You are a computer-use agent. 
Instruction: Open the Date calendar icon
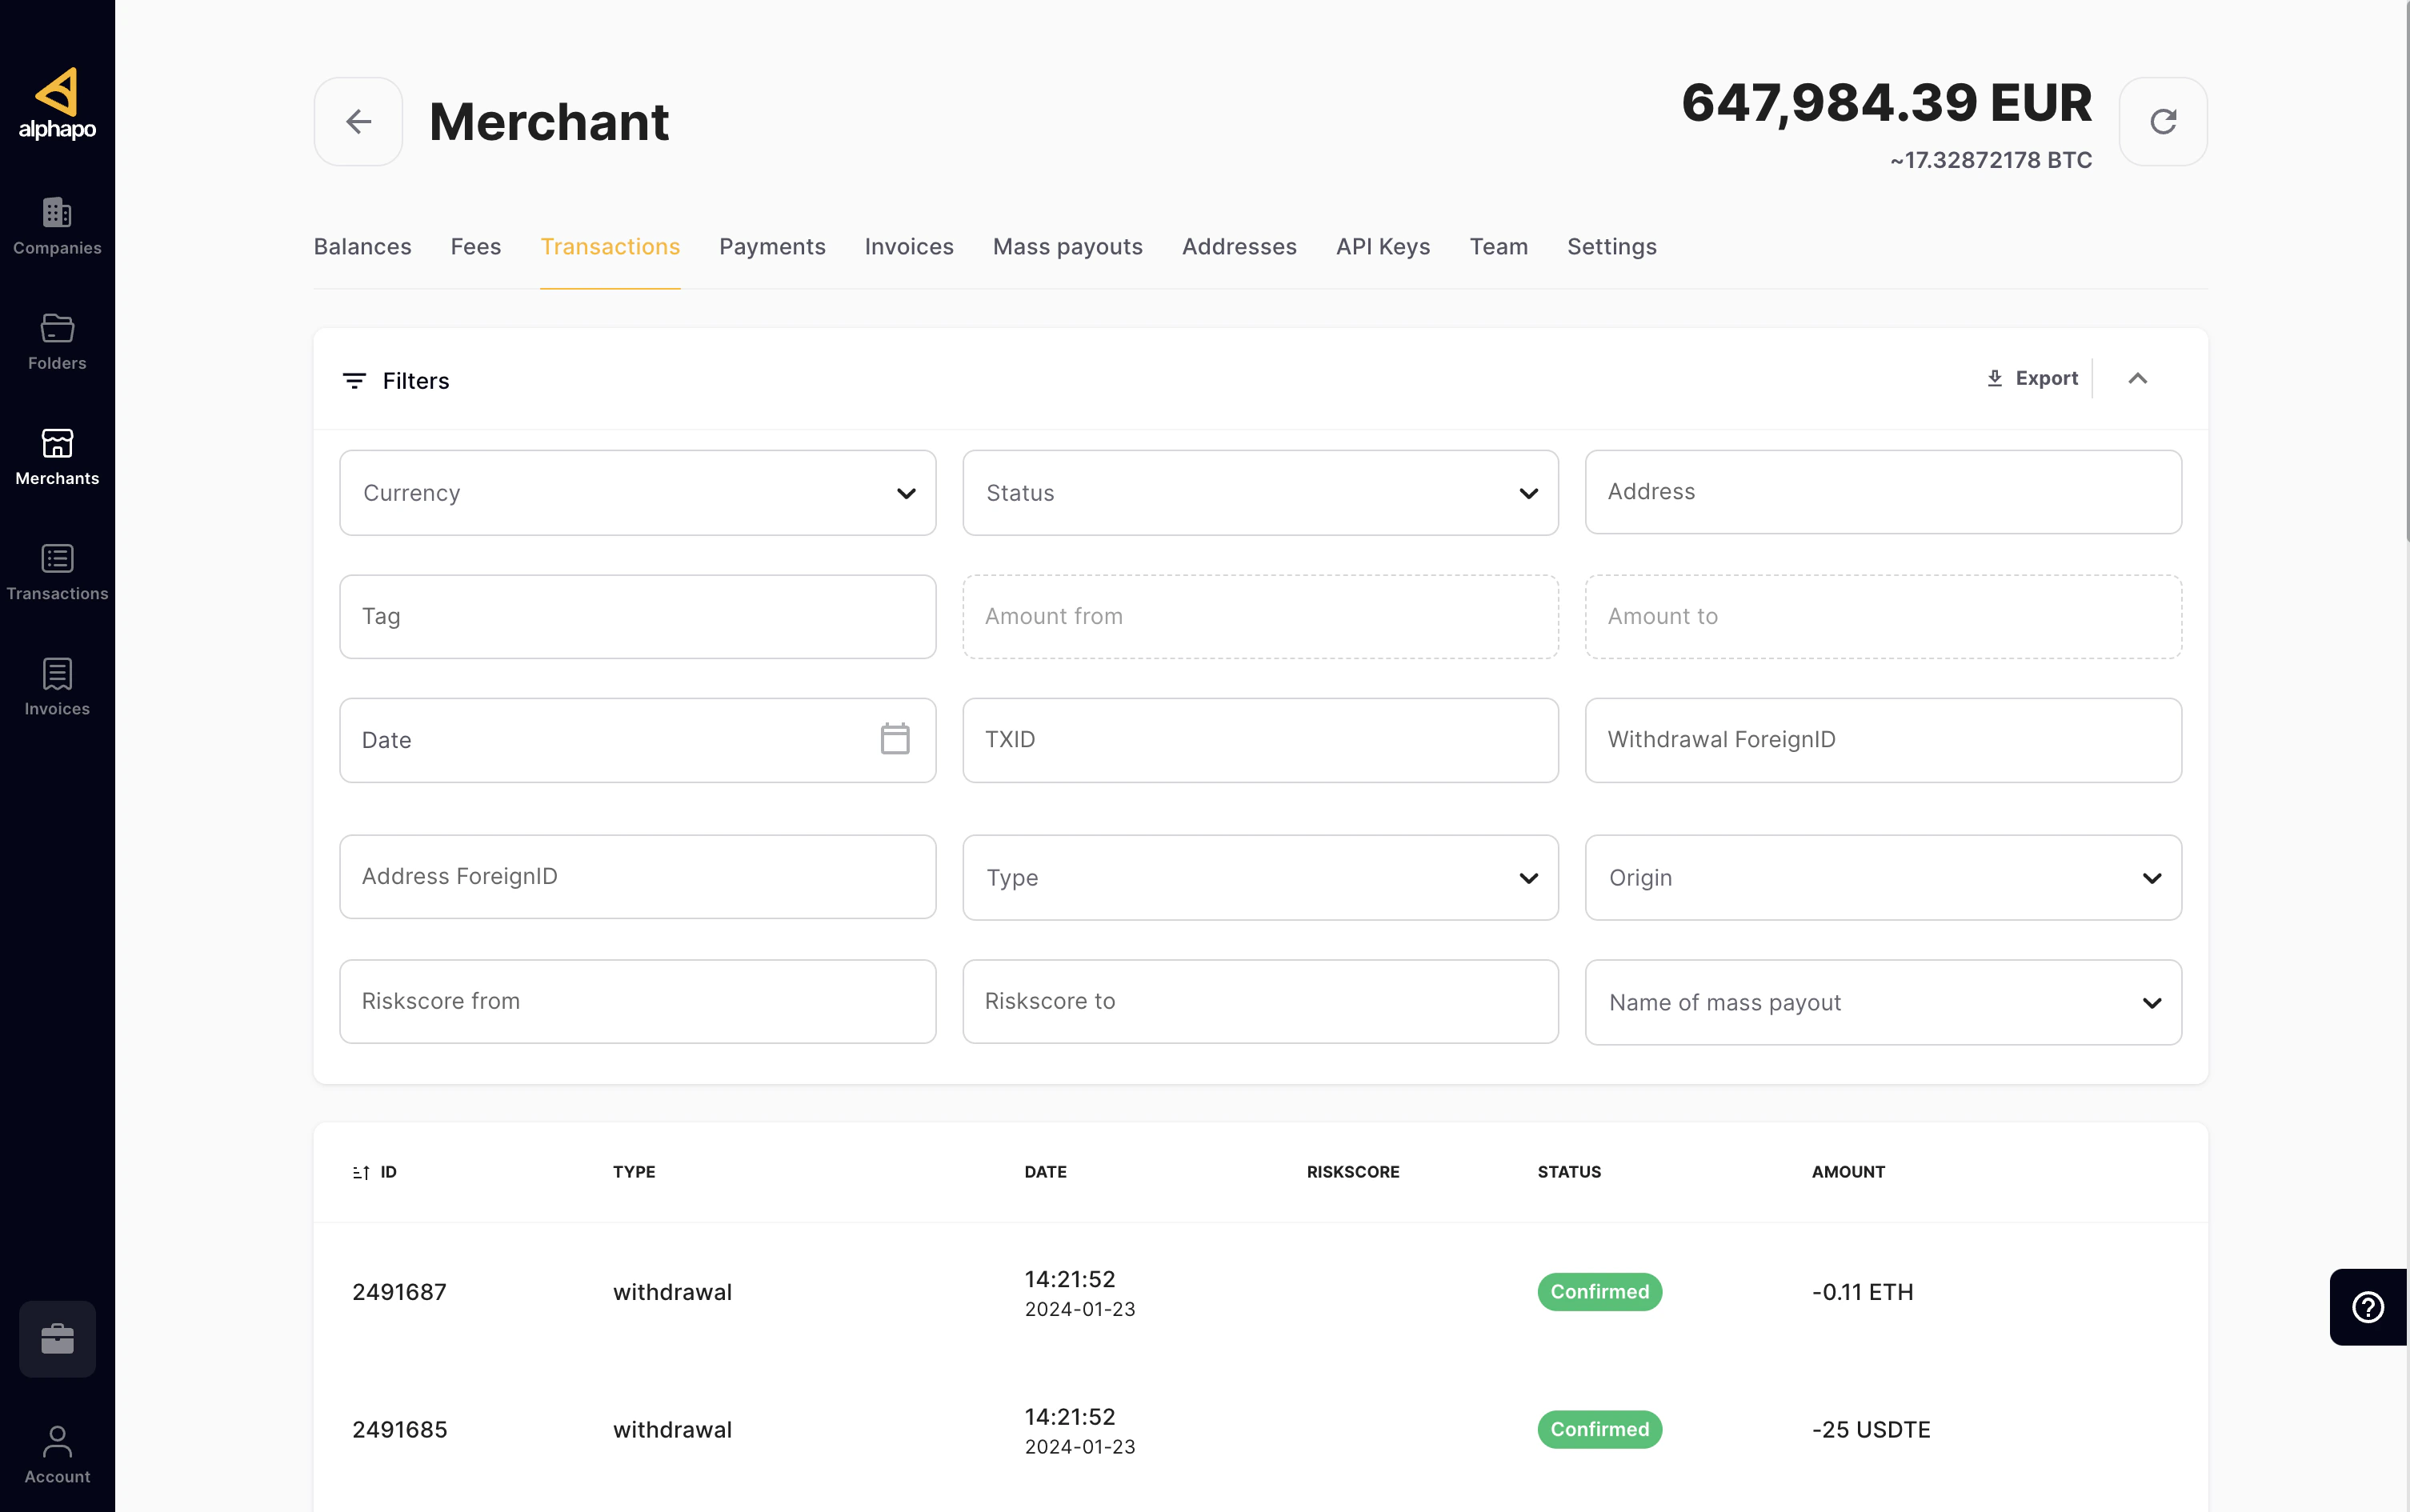[895, 739]
